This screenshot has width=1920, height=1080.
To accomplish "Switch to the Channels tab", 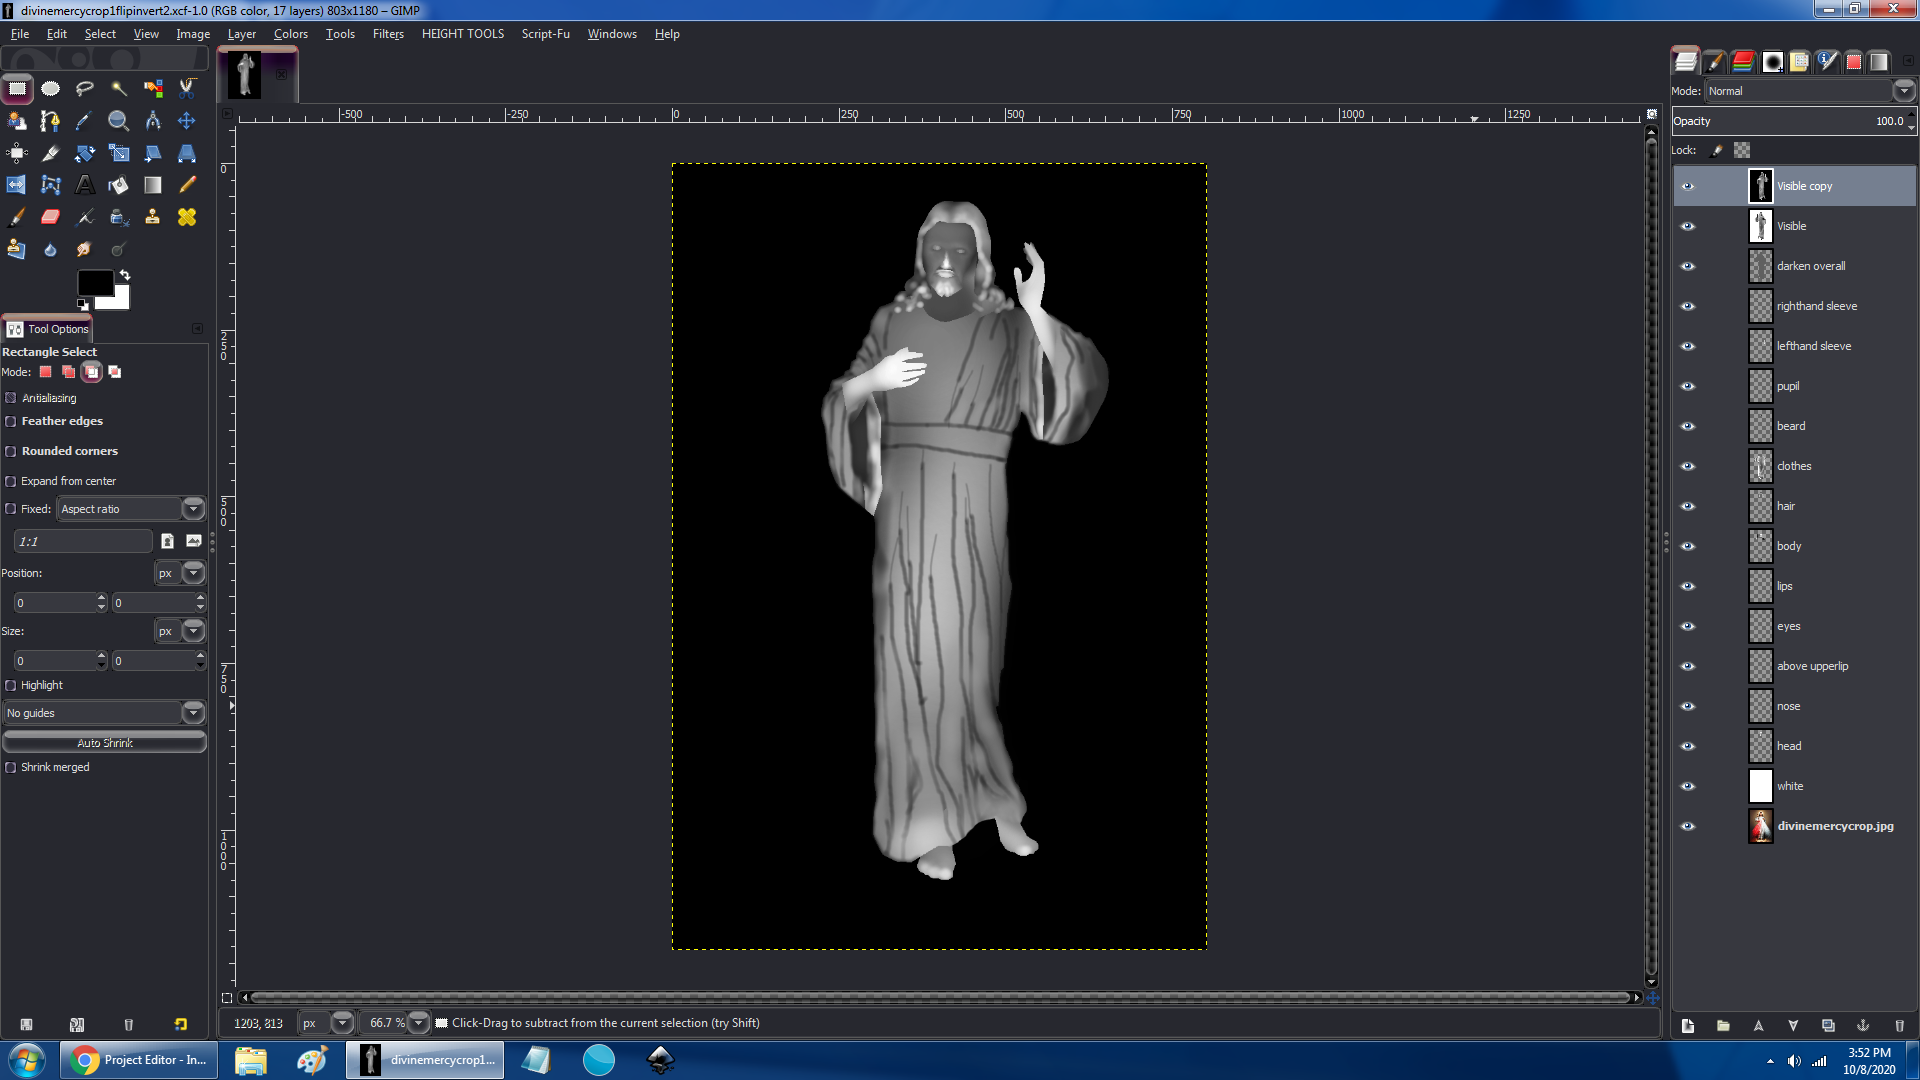I will [1743, 62].
